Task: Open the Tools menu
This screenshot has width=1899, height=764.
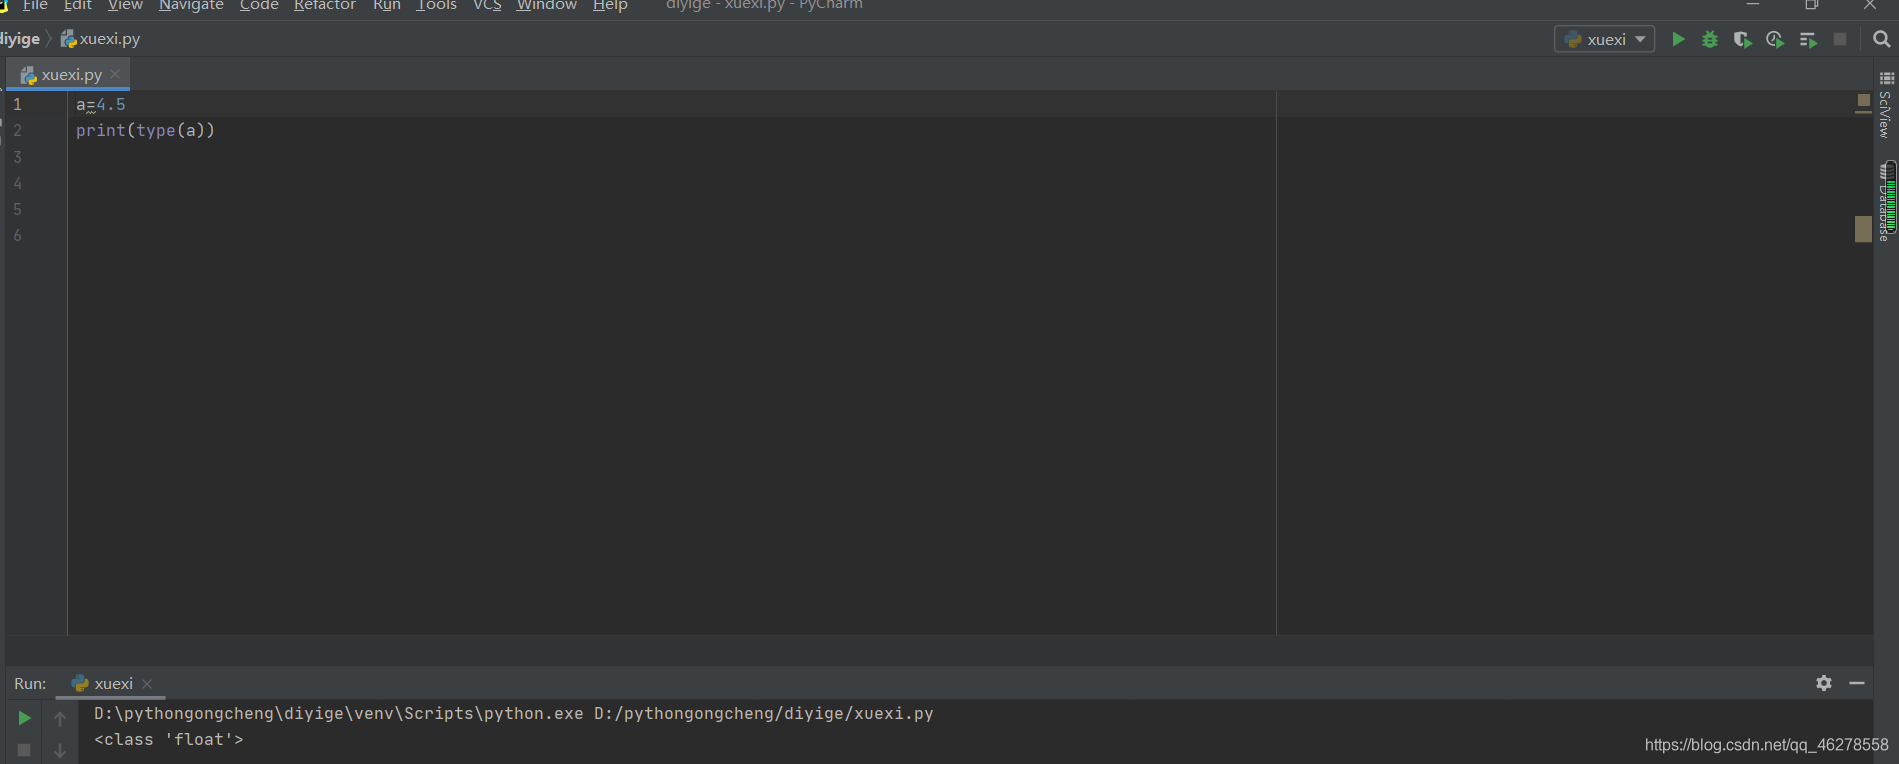Action: (x=436, y=5)
